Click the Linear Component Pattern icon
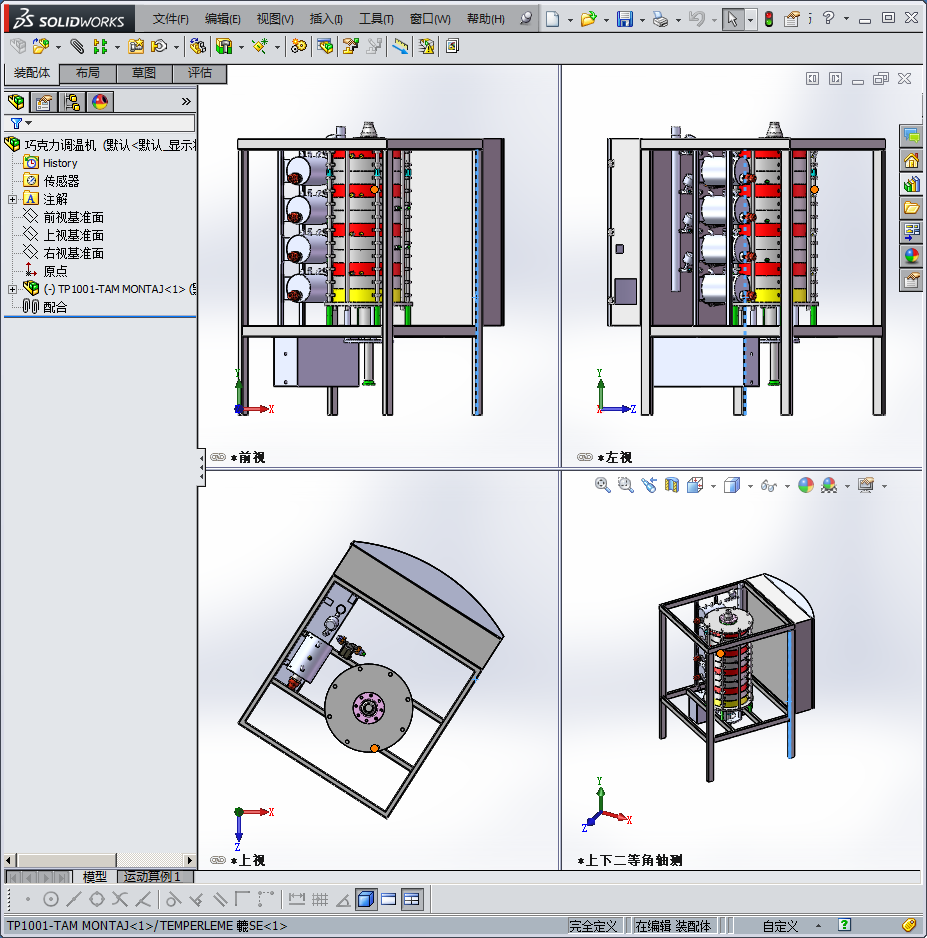927x938 pixels. (100, 46)
